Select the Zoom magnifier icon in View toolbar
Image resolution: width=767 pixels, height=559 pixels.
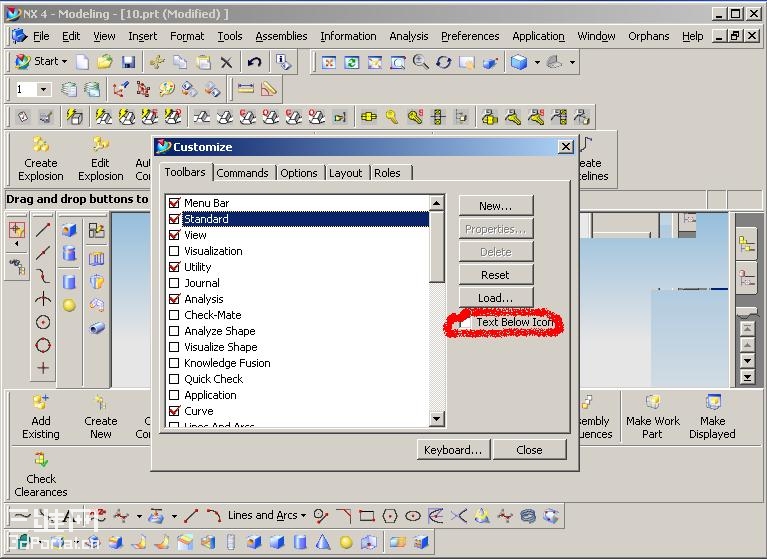(421, 62)
